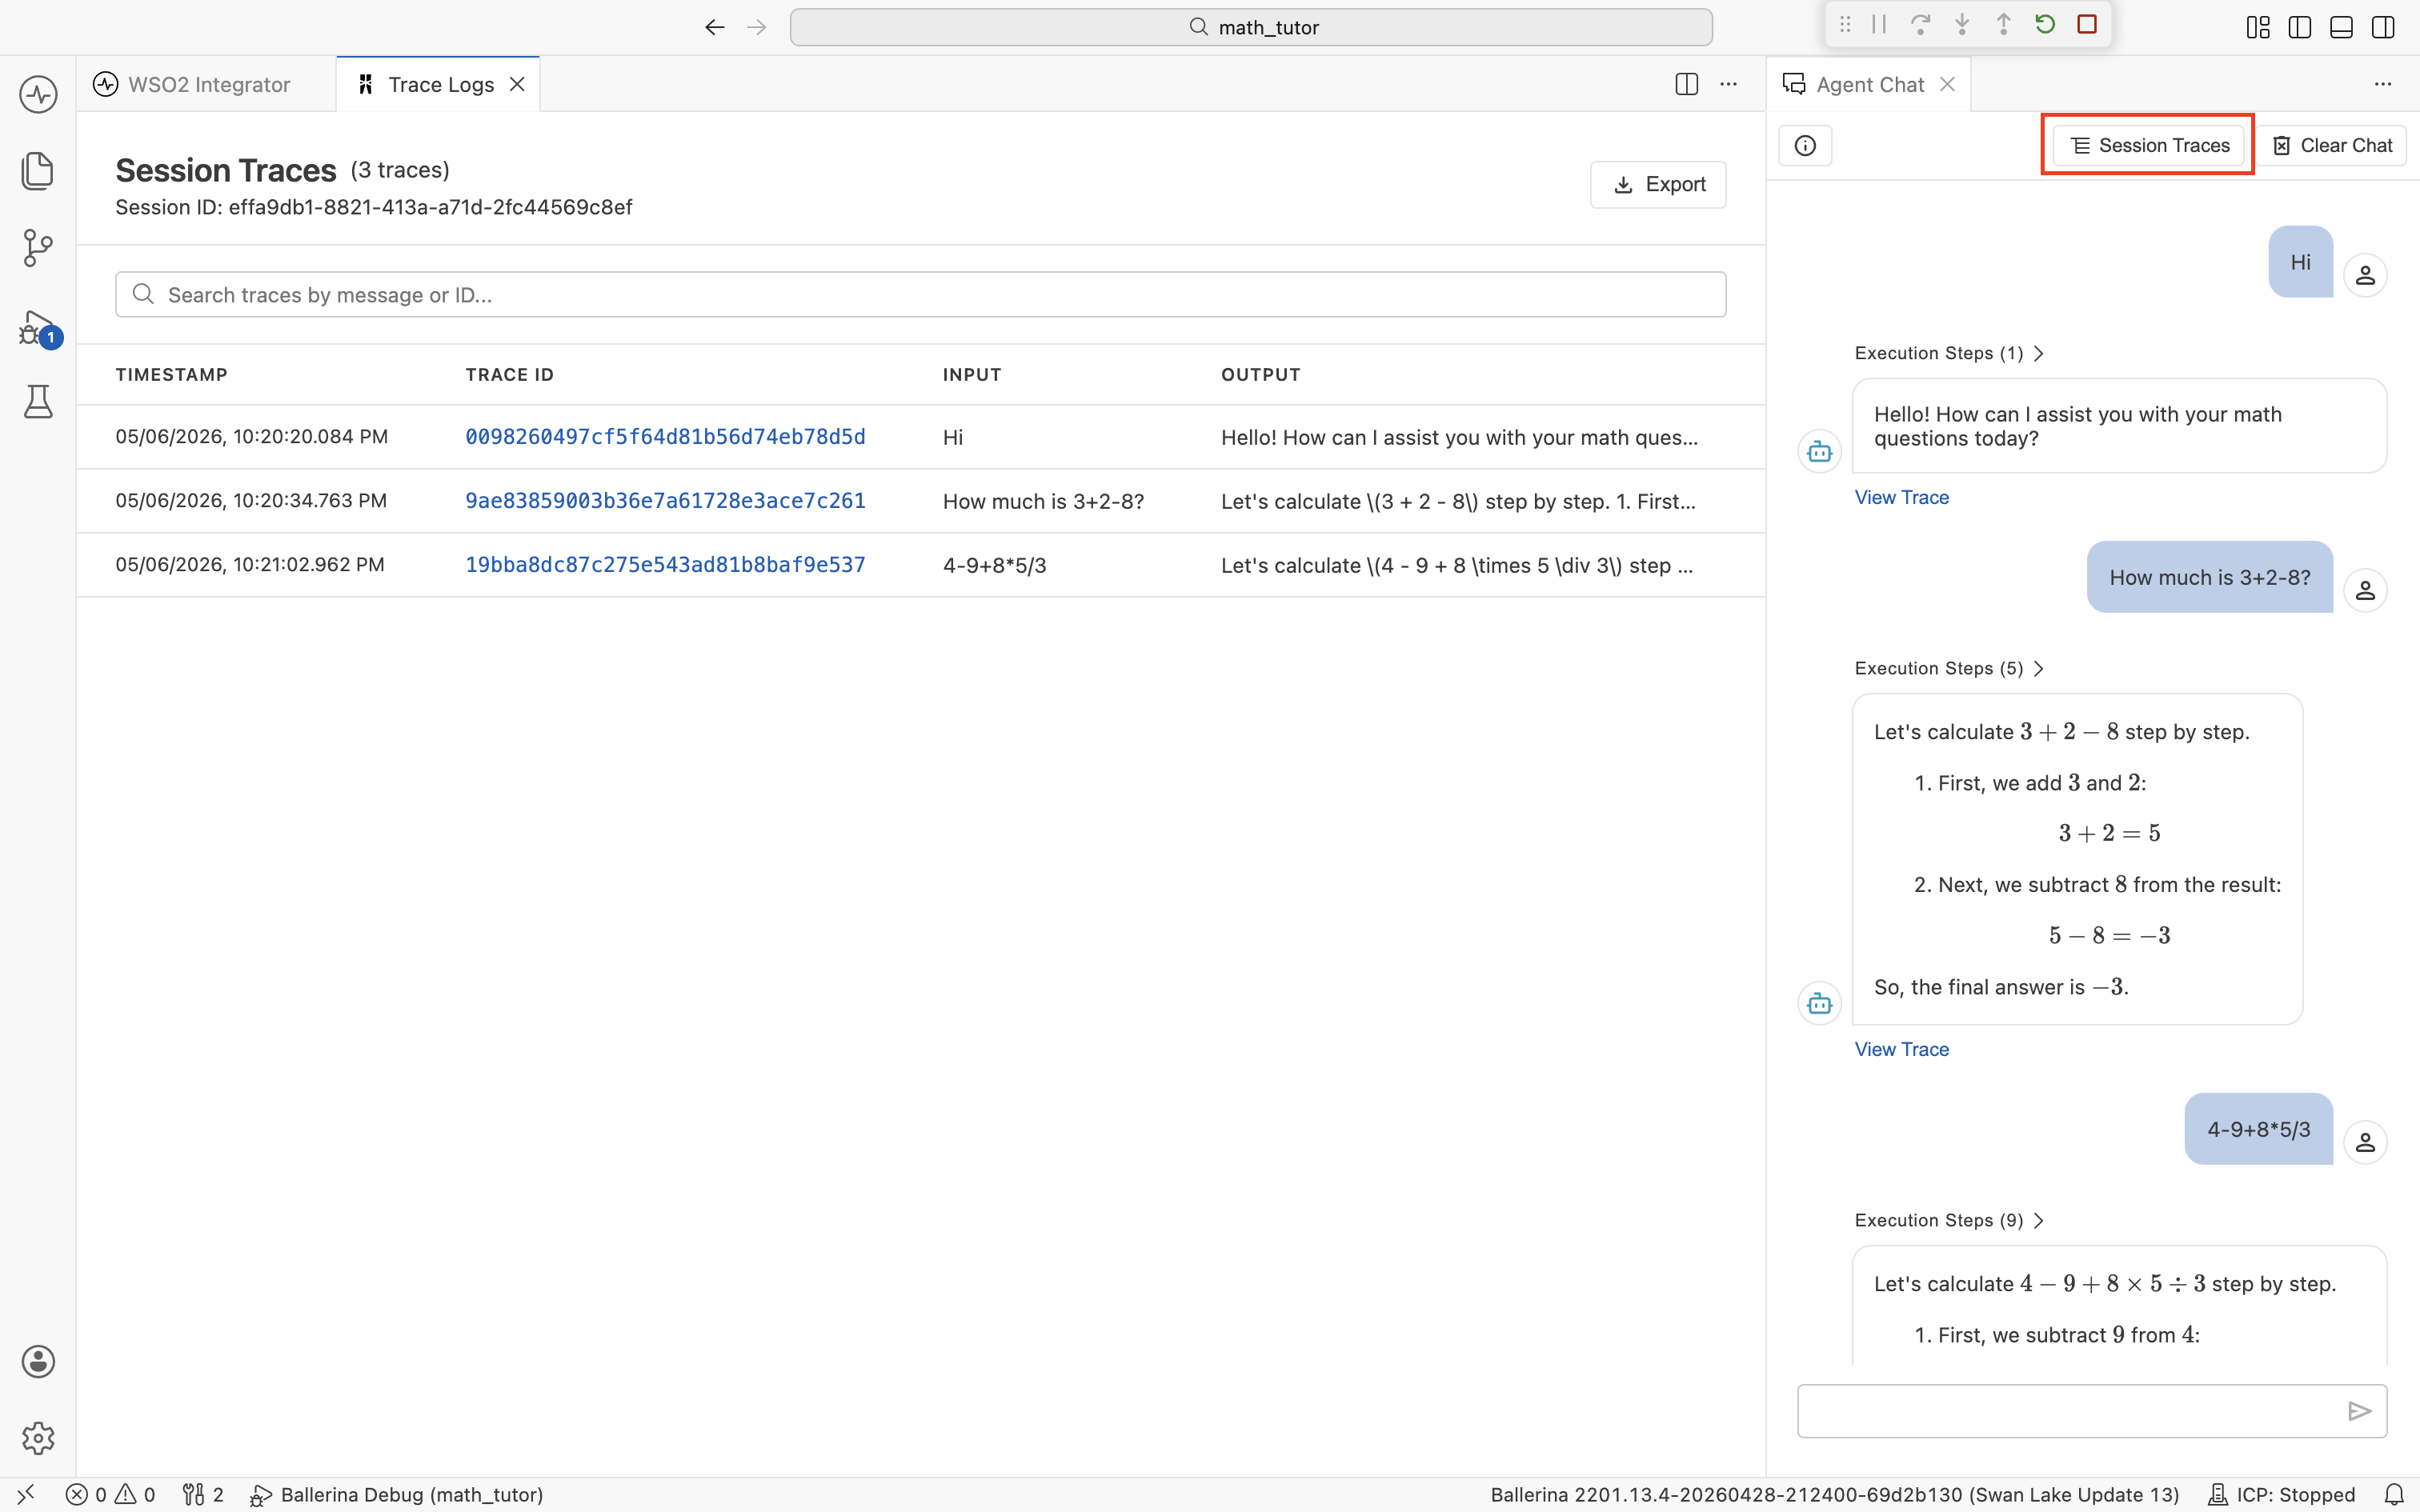This screenshot has height=1512, width=2420.
Task: Click View Trace under the greeting reply
Action: coord(1901,497)
